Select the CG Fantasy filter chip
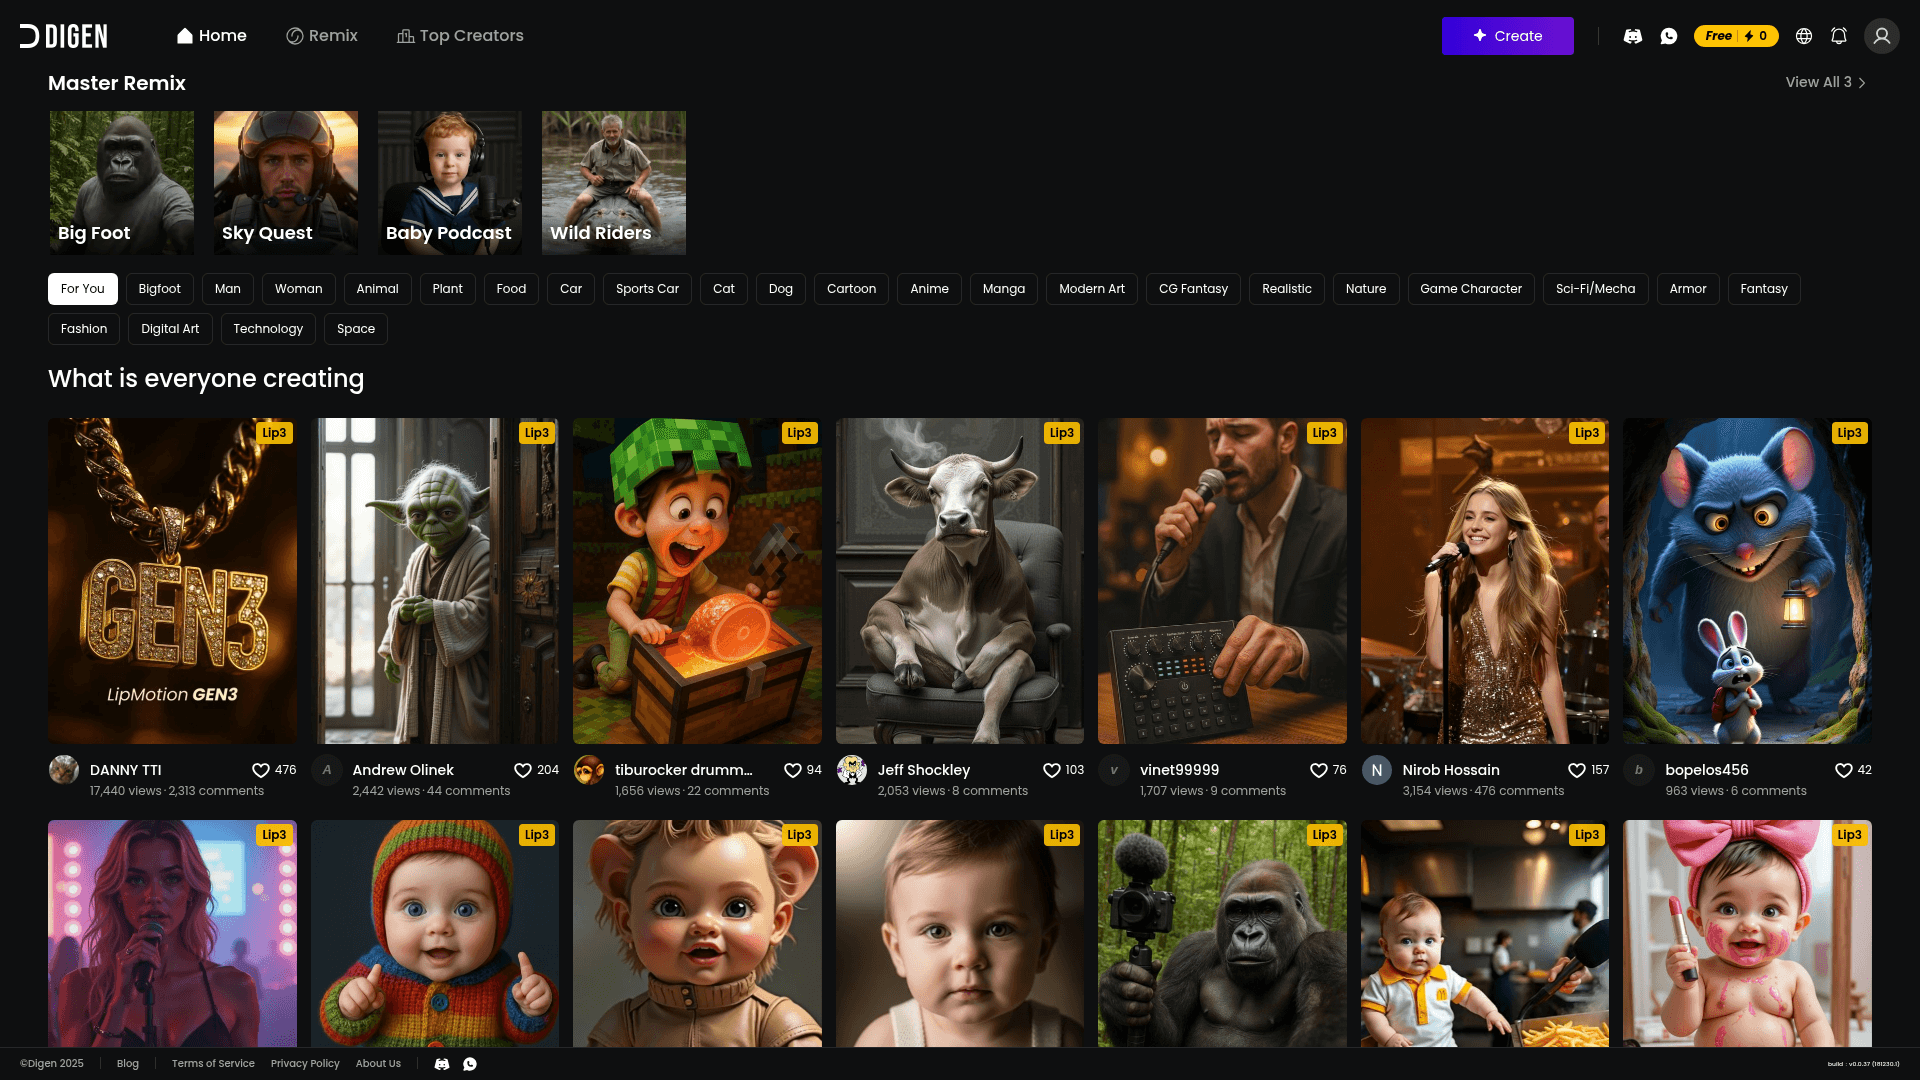The width and height of the screenshot is (1920, 1080). [x=1194, y=289]
